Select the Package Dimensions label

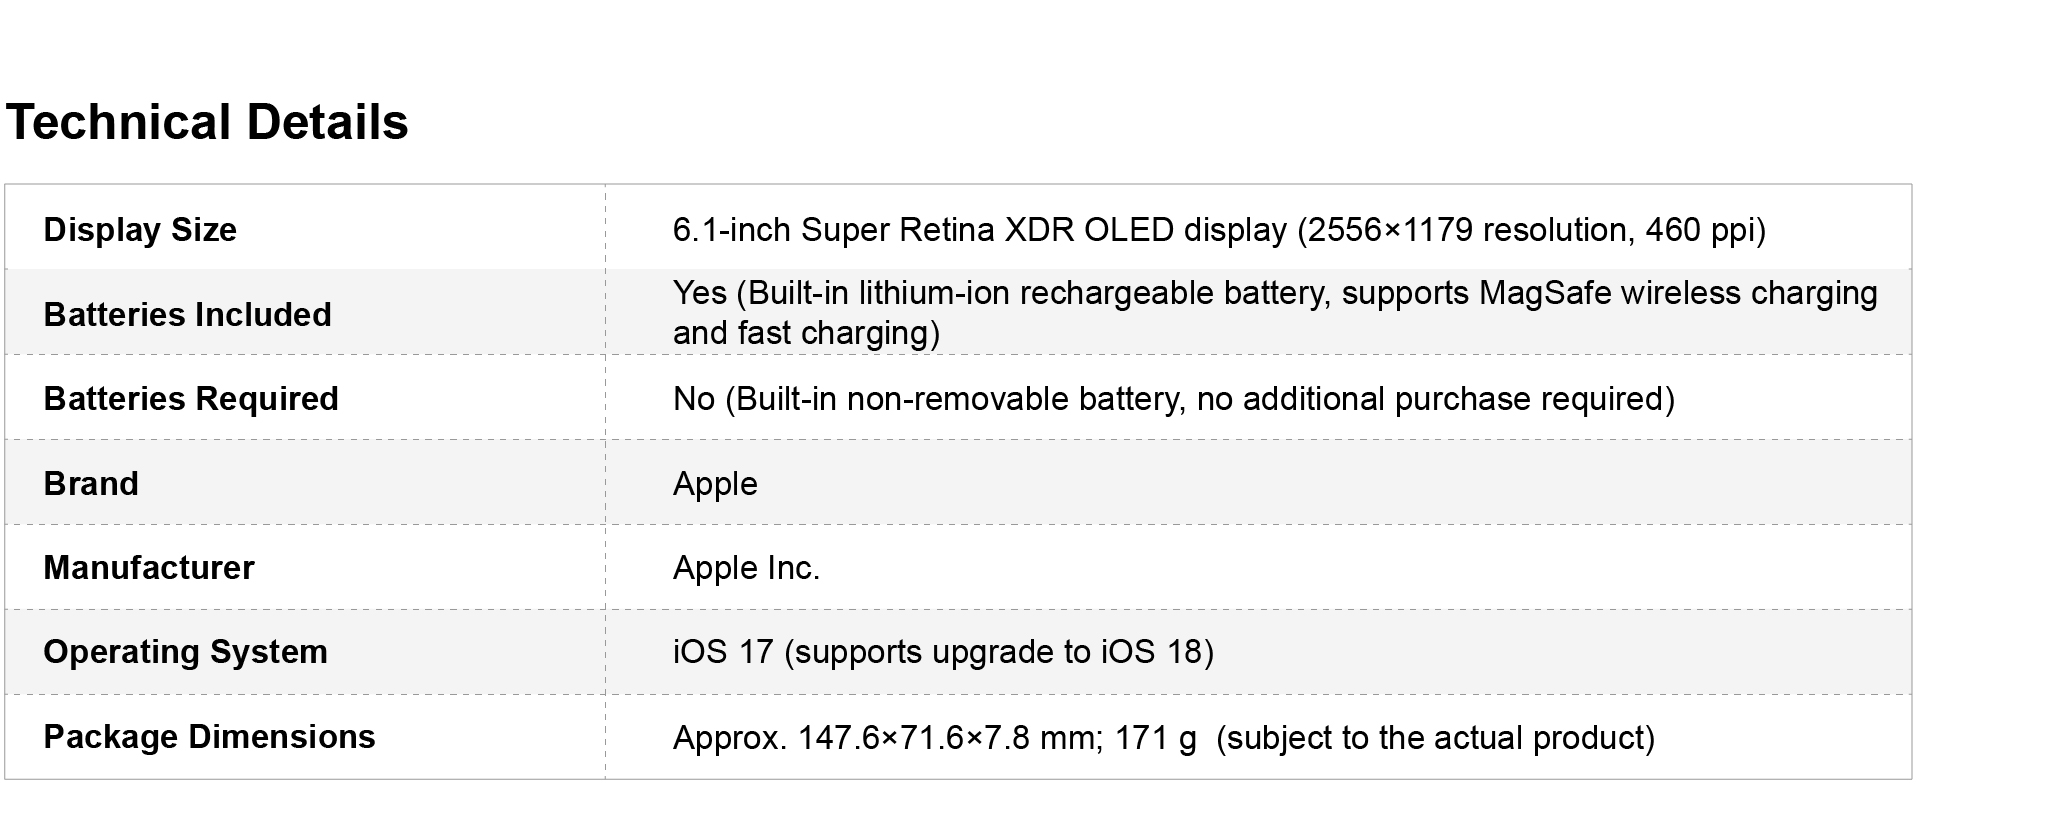coord(209,737)
